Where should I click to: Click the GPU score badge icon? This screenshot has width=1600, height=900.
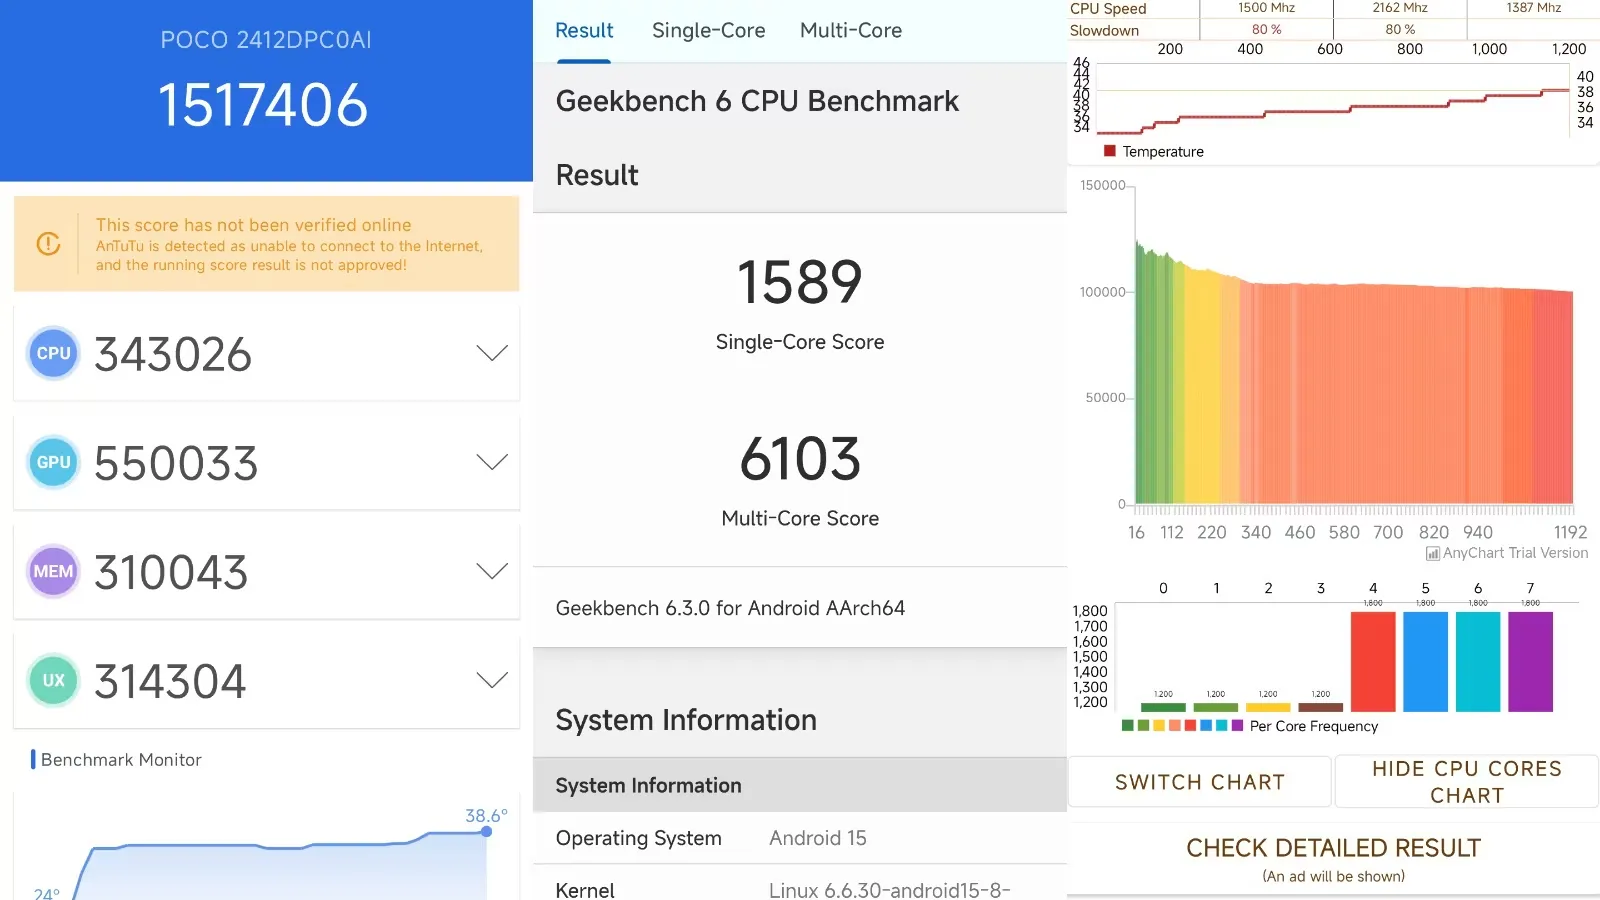(x=53, y=462)
